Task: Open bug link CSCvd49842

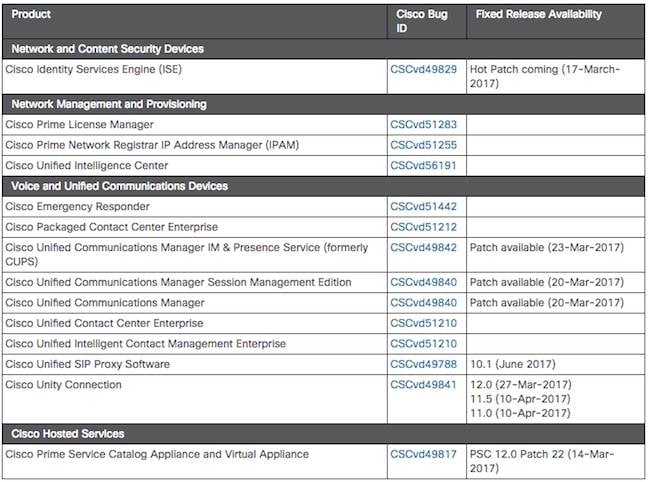Action: coord(423,248)
